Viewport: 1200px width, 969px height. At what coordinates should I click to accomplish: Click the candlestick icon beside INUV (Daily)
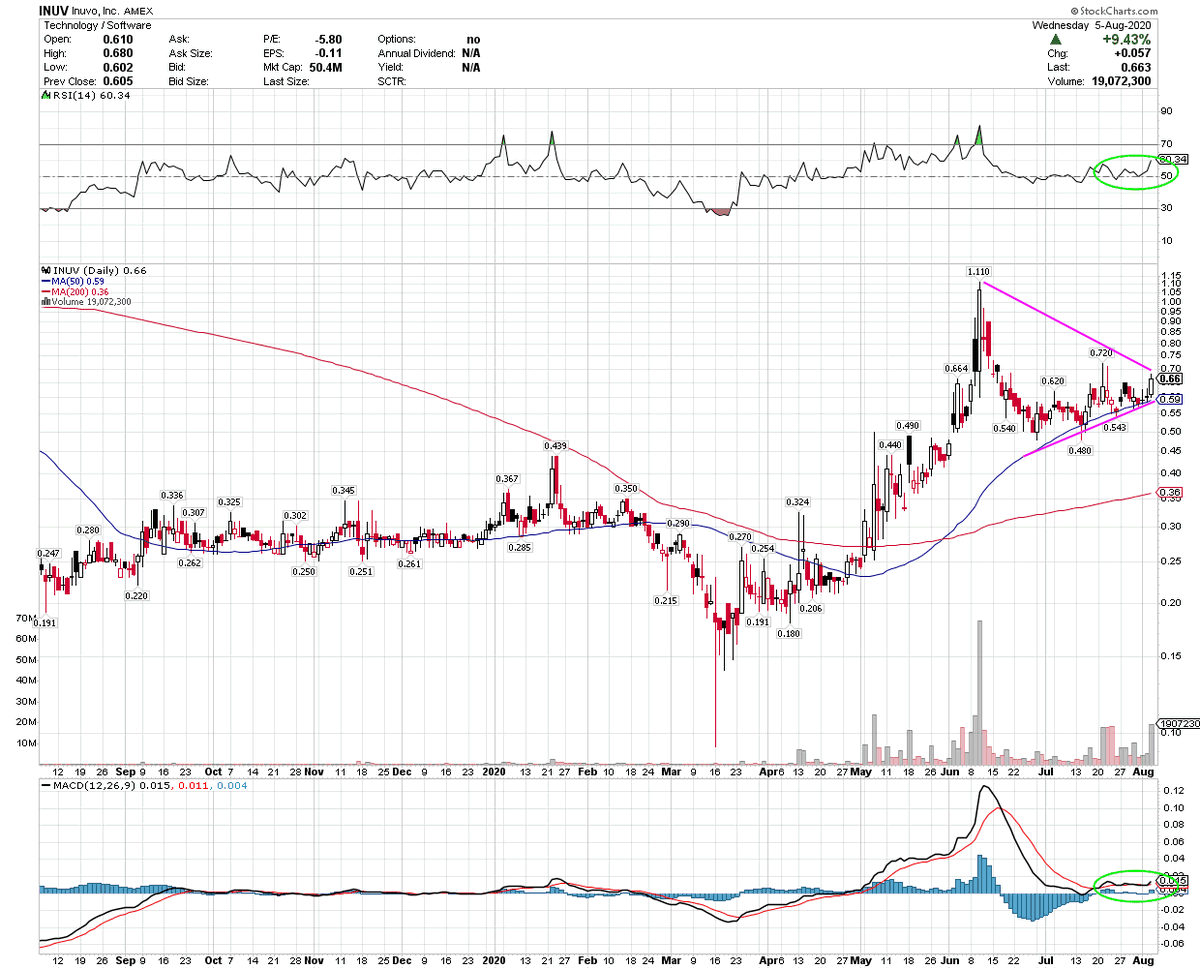pos(45,270)
